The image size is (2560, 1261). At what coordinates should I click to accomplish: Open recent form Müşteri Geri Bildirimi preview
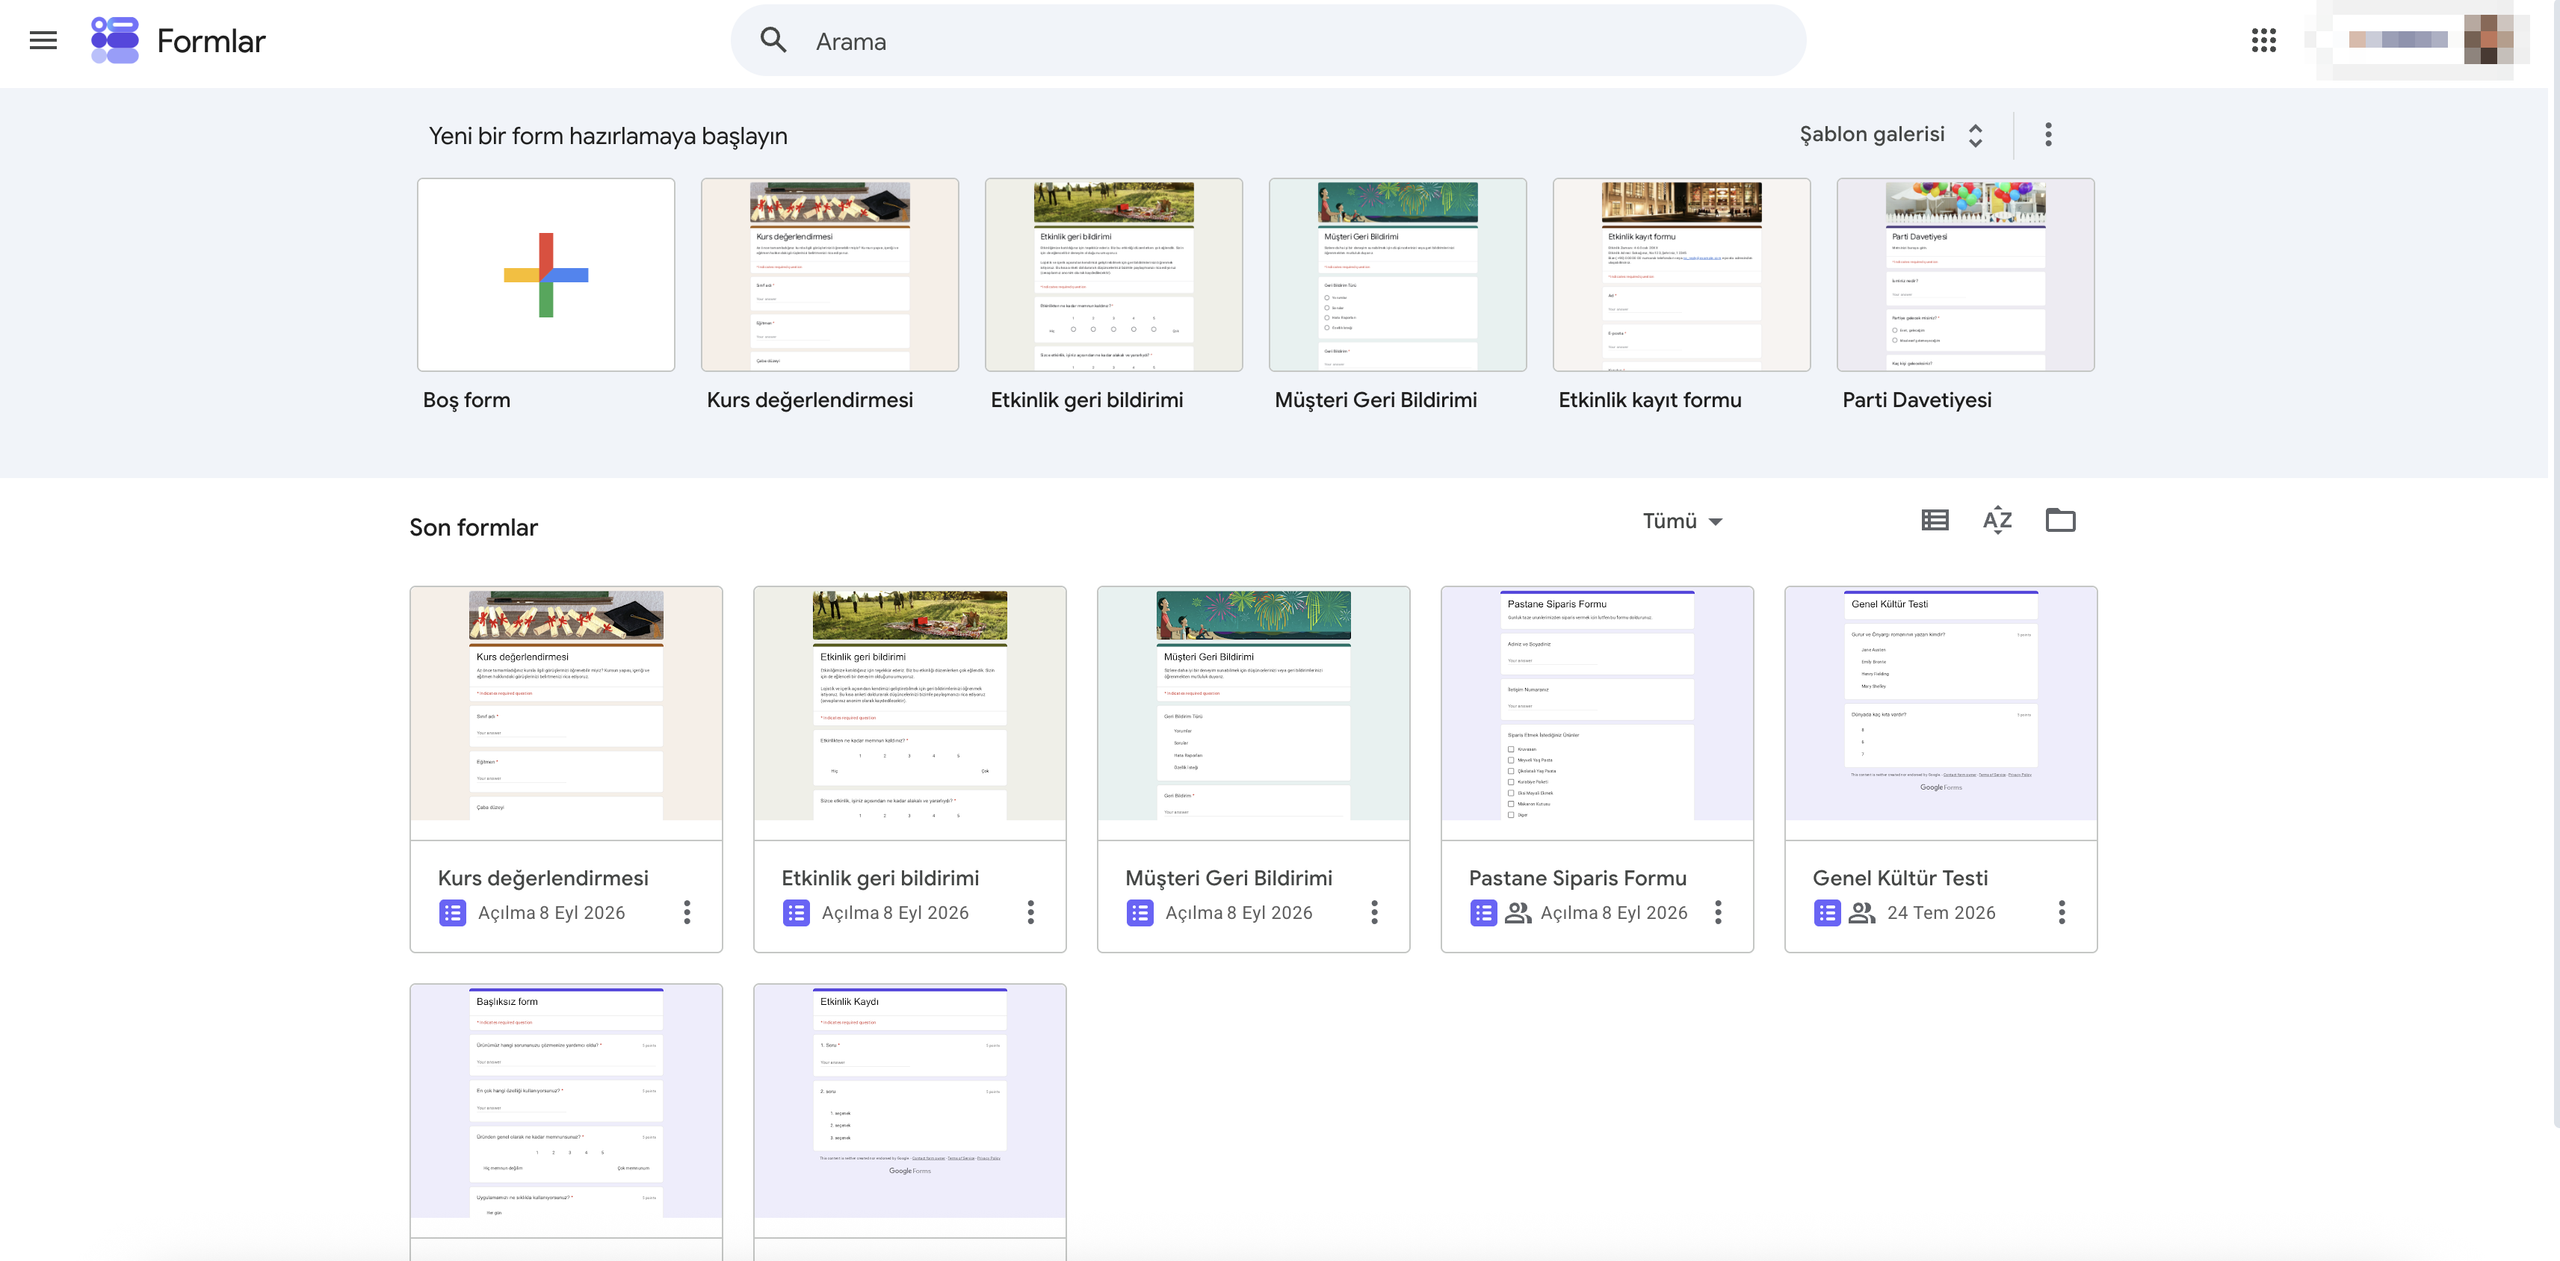click(1254, 713)
